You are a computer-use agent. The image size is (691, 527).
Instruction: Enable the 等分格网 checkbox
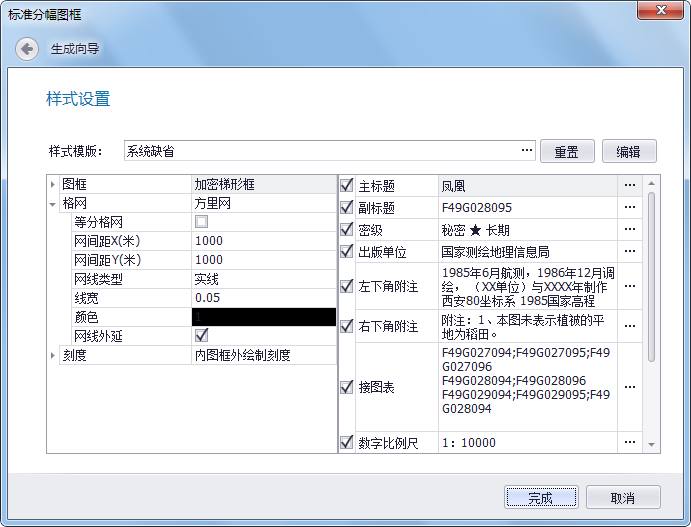click(x=201, y=222)
